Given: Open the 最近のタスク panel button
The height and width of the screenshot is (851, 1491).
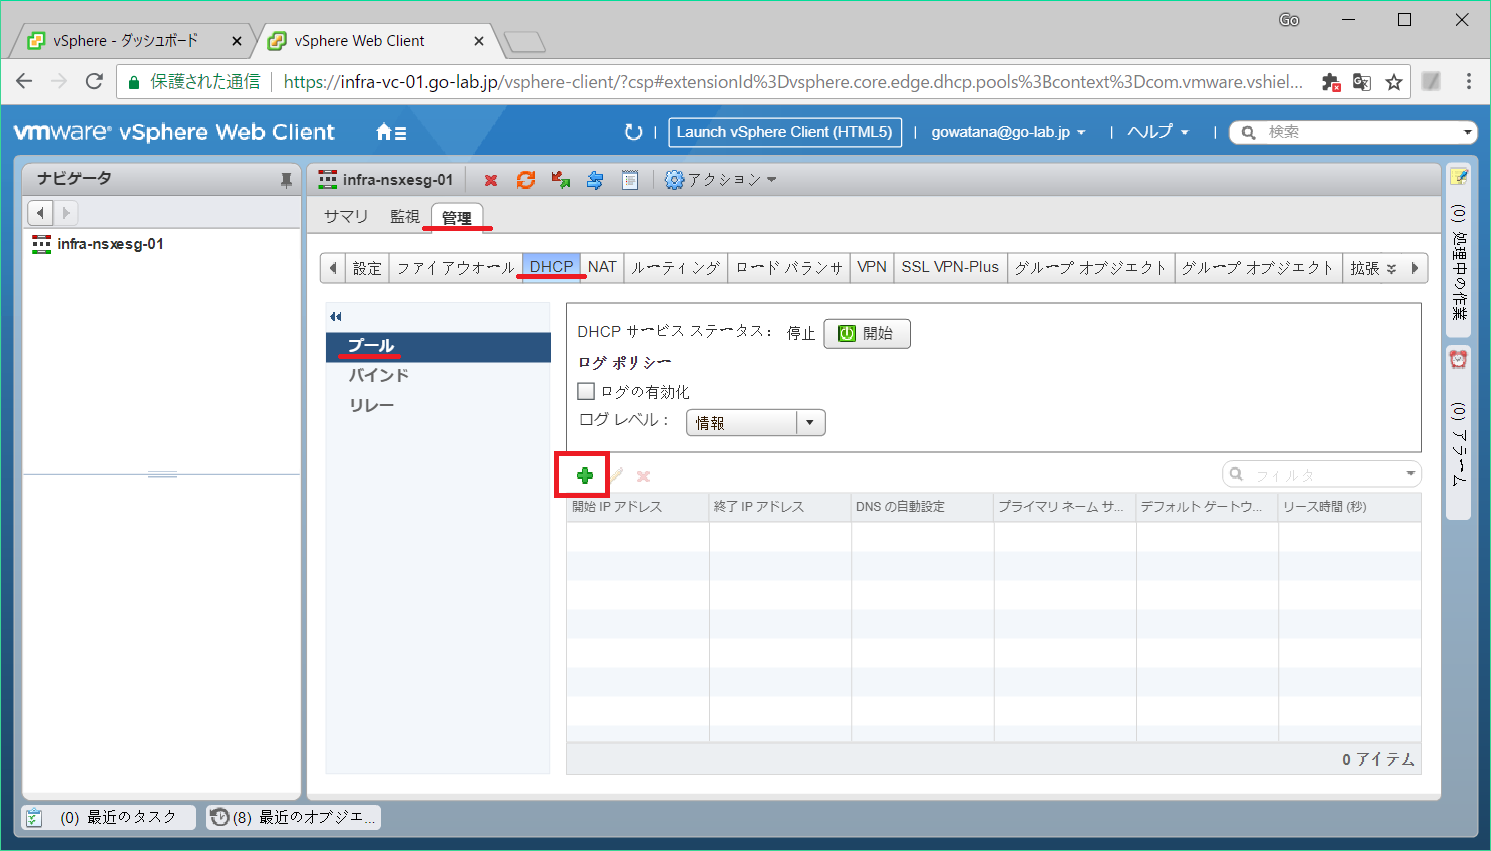Looking at the screenshot, I should 108,817.
